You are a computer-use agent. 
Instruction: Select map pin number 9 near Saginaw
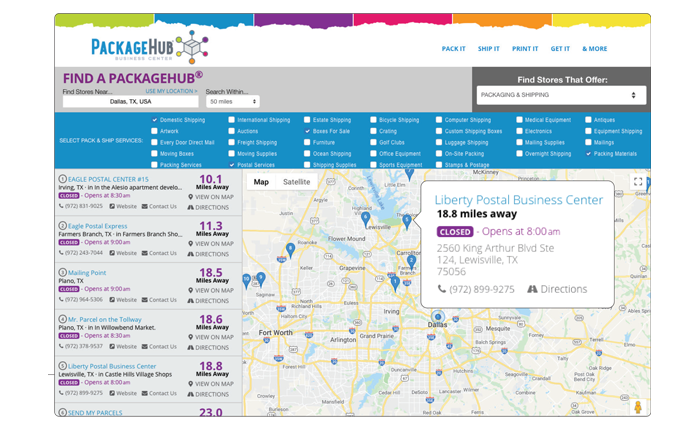pos(261,280)
